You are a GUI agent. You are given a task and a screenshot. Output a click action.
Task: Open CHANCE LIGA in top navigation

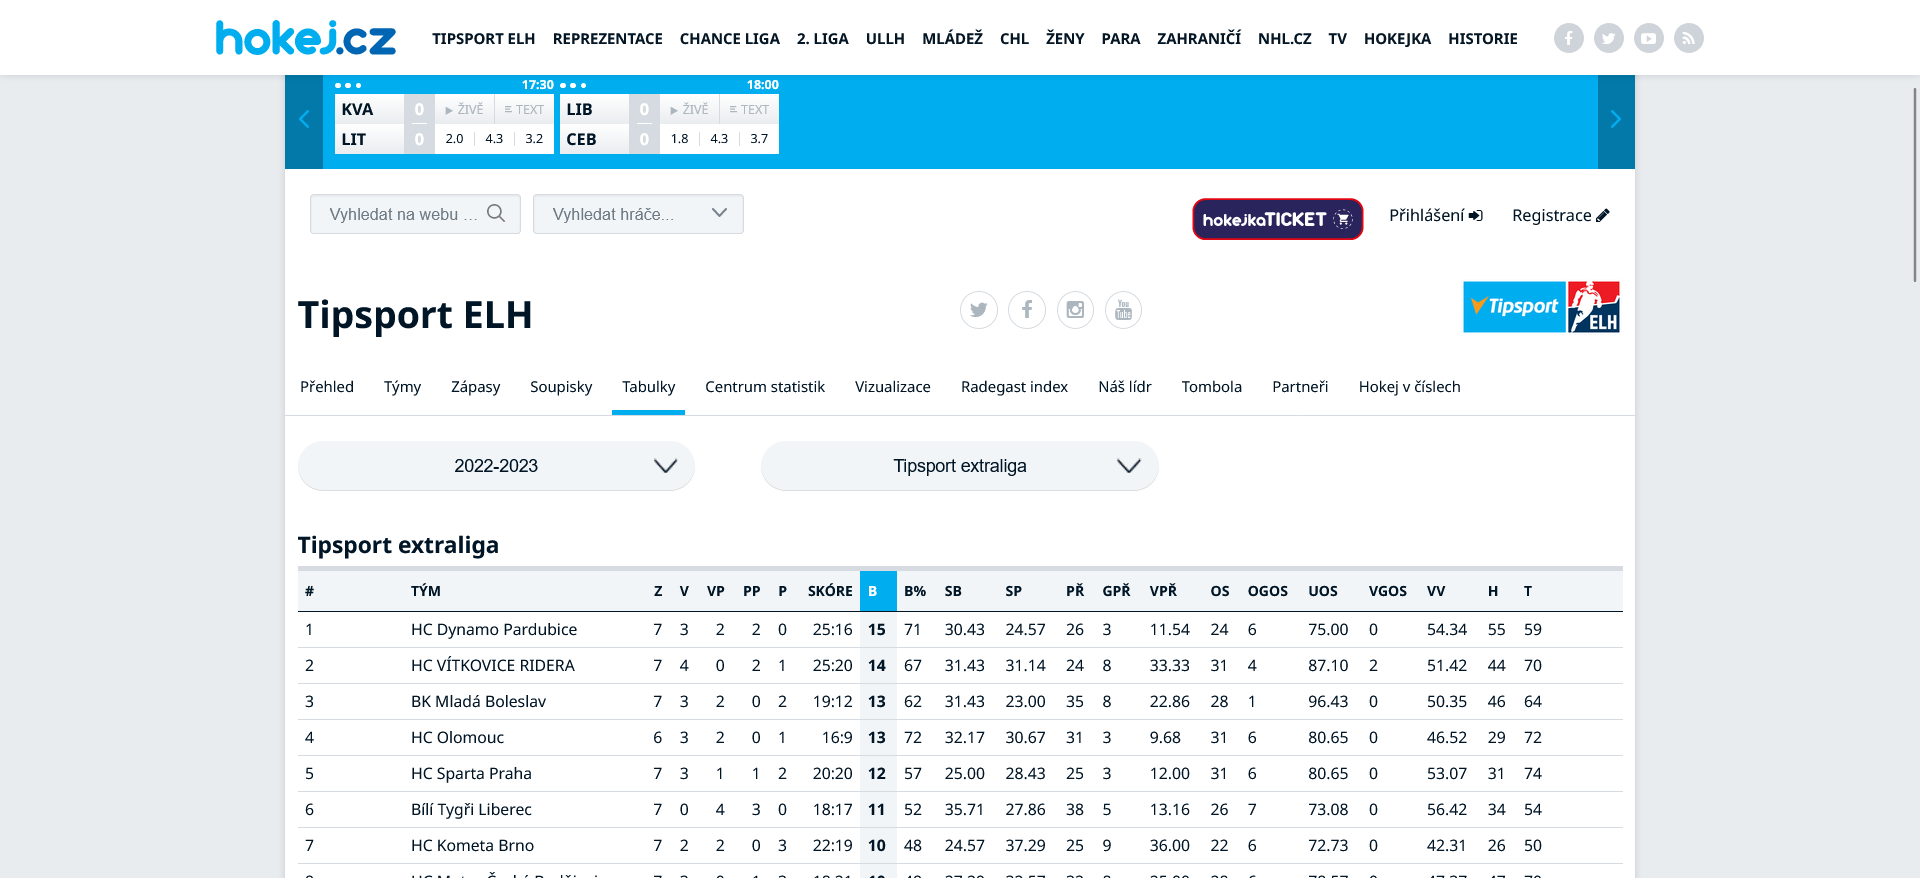pos(730,38)
